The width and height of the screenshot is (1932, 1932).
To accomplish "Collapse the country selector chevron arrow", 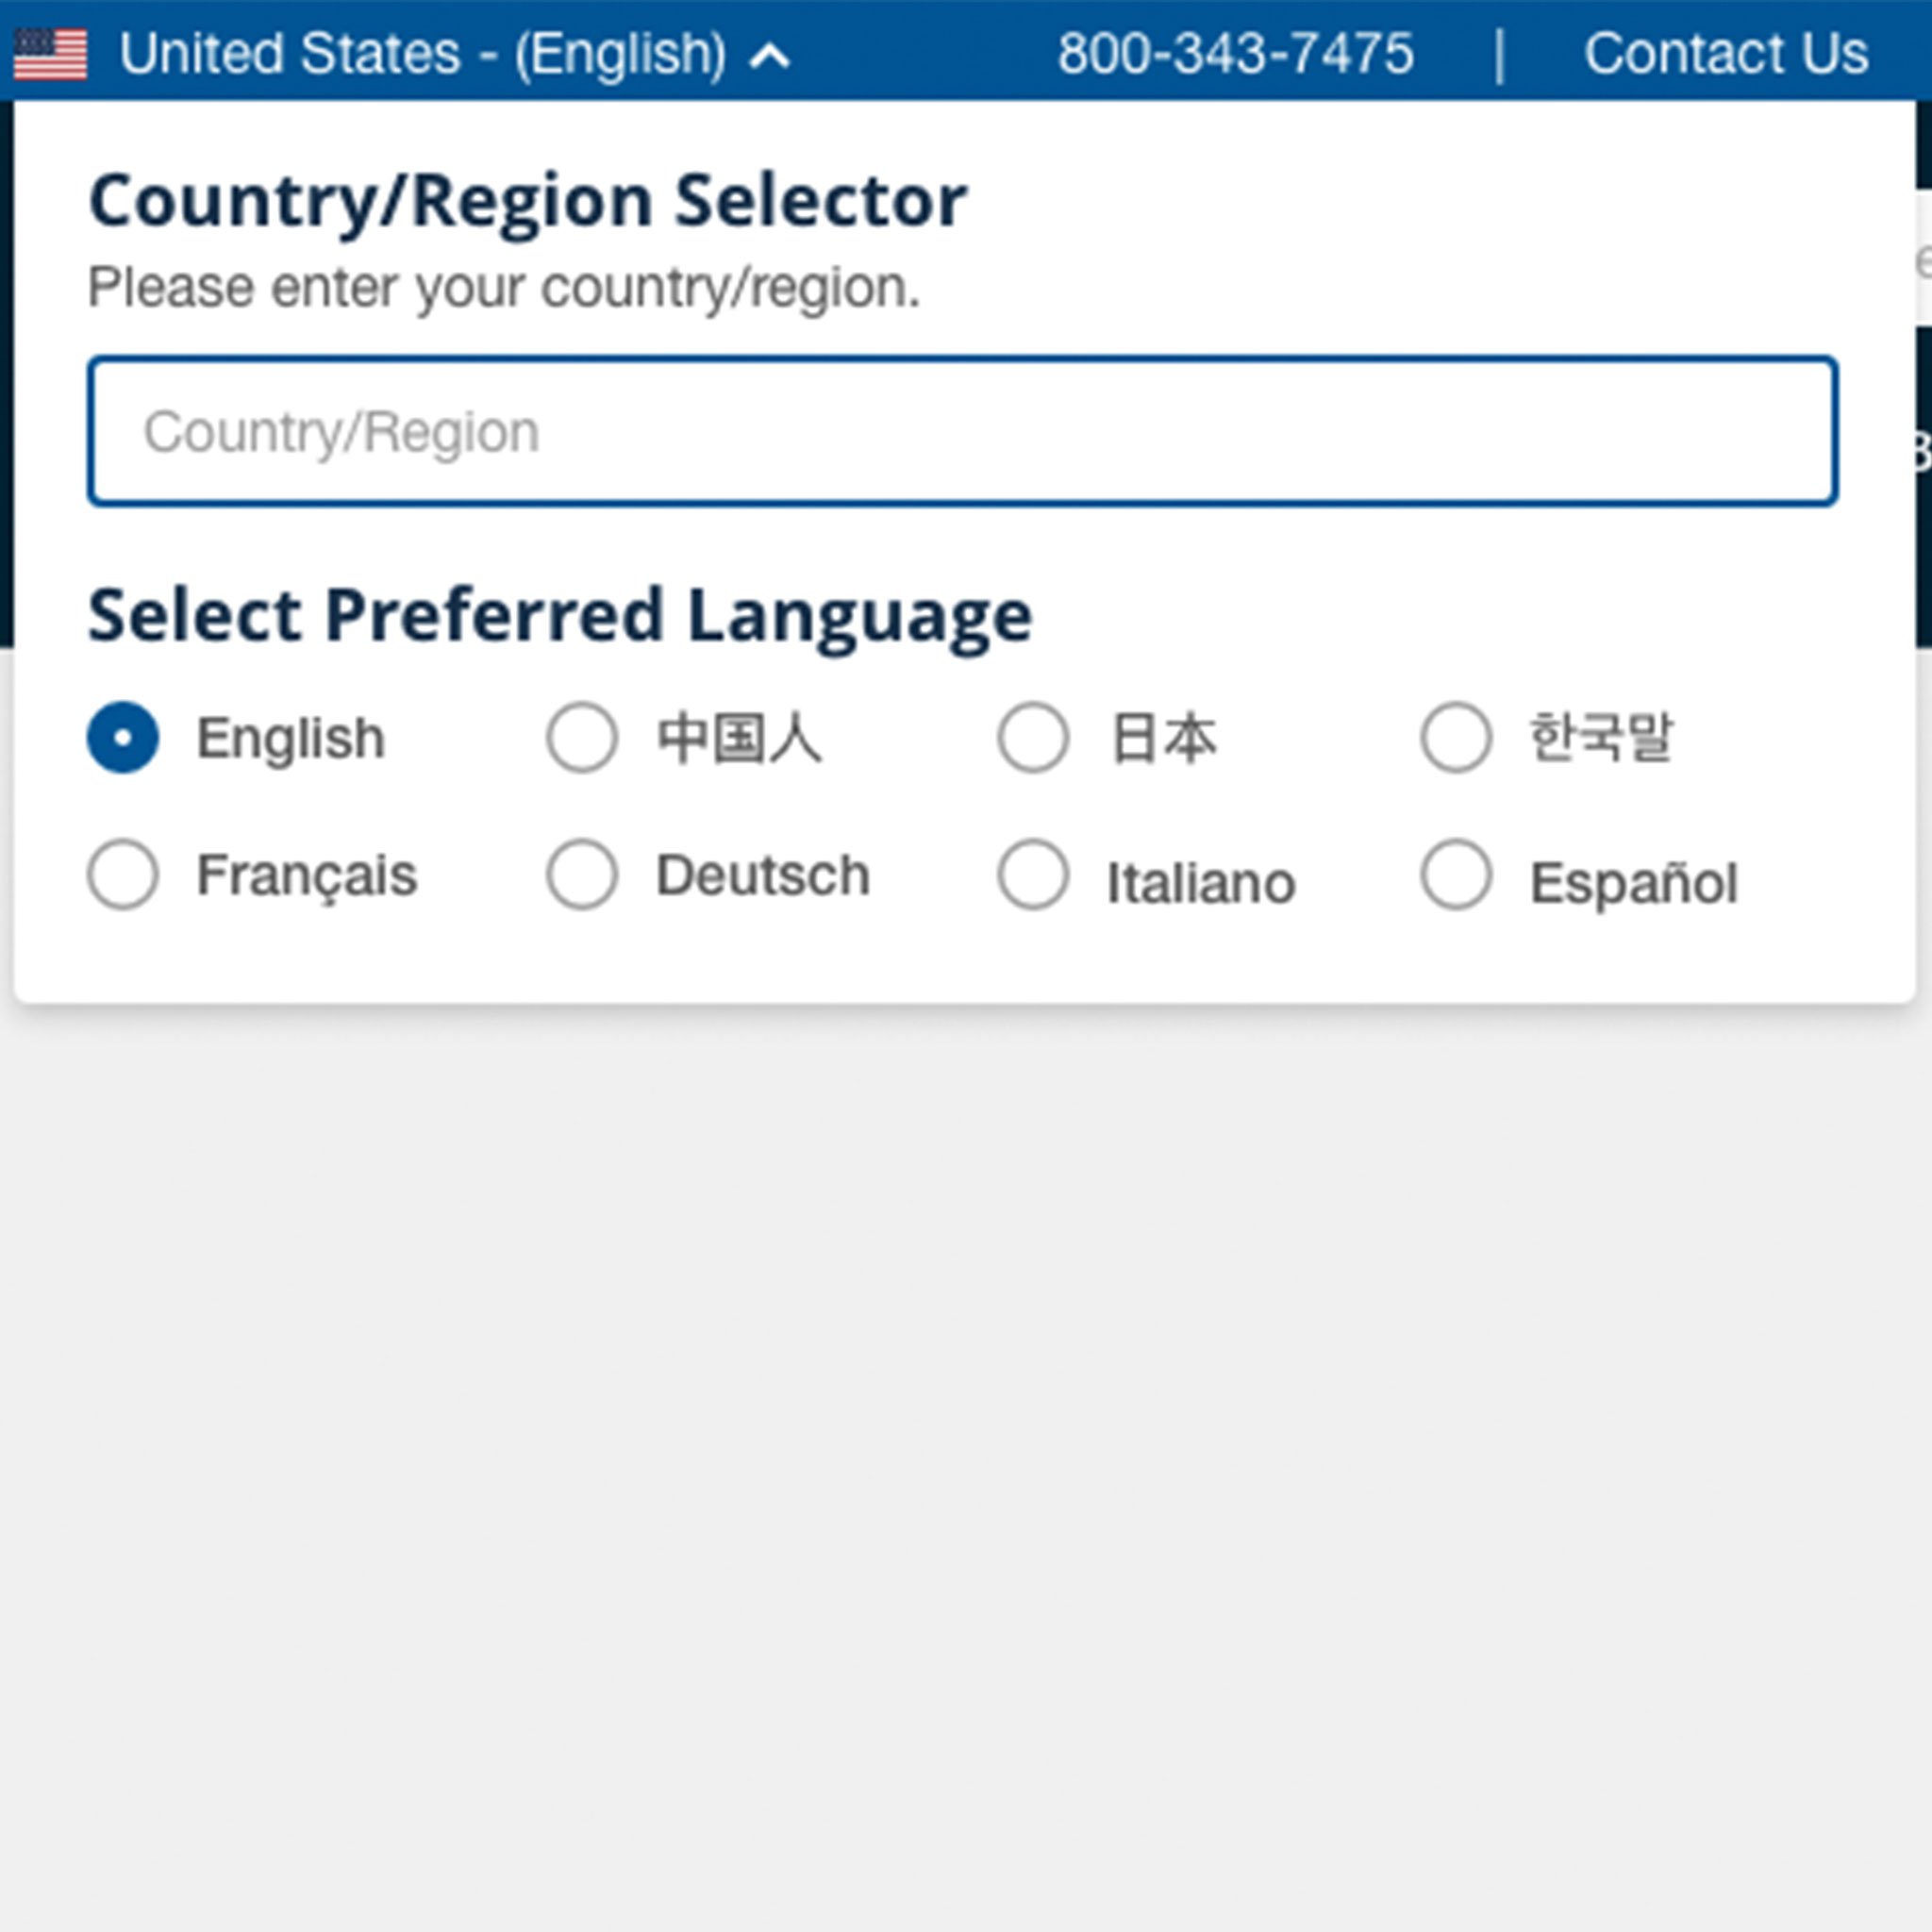I will point(770,57).
